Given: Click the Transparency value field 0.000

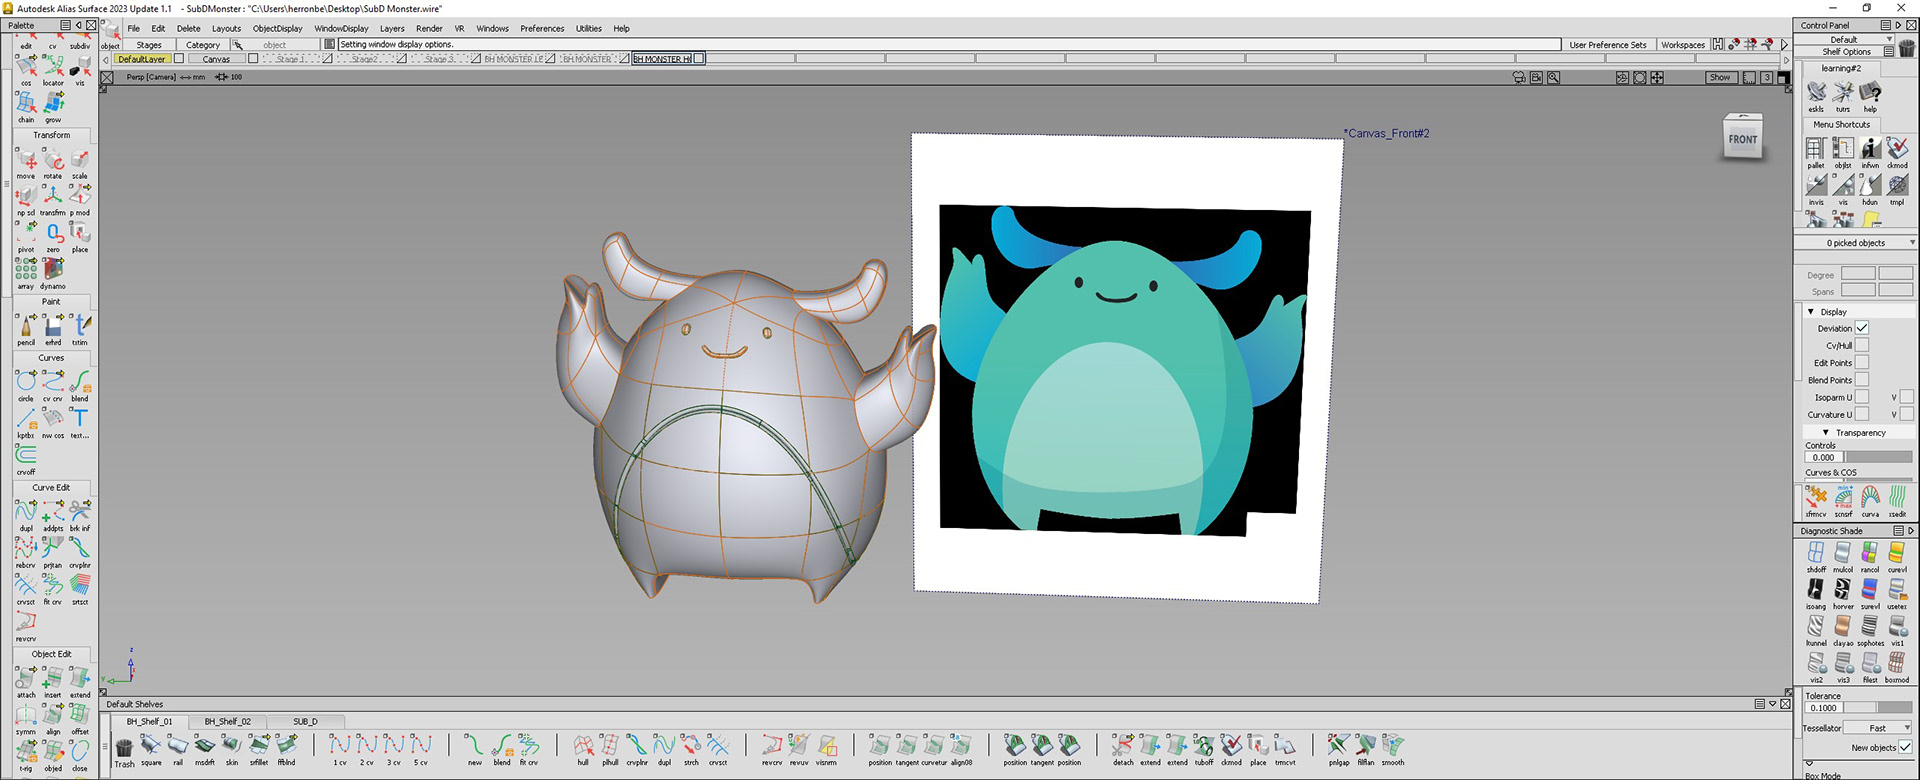Looking at the screenshot, I should pyautogui.click(x=1823, y=457).
